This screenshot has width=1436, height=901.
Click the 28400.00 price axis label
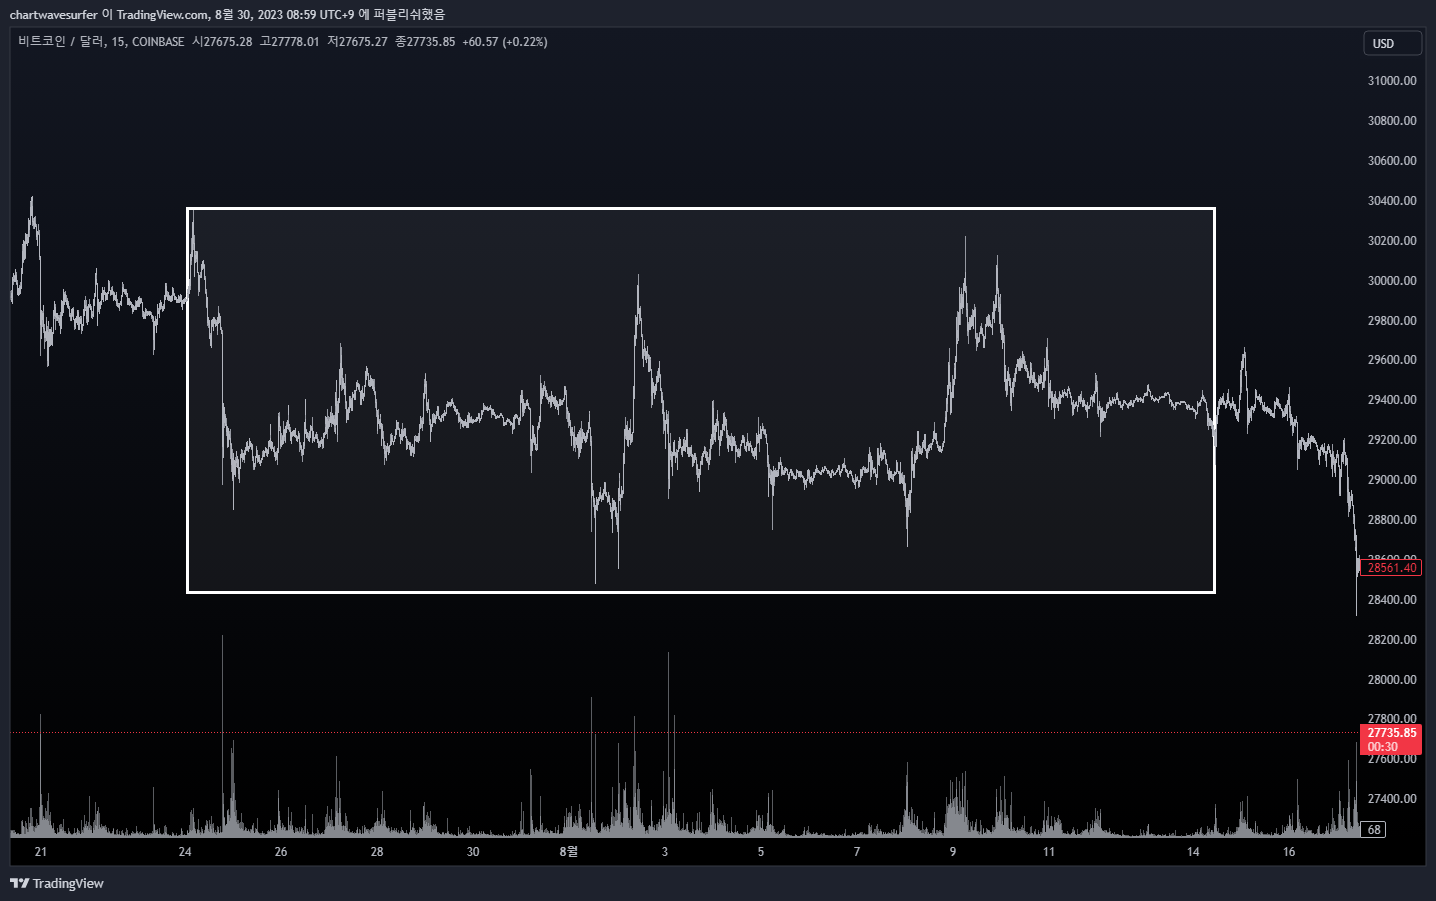click(1392, 600)
